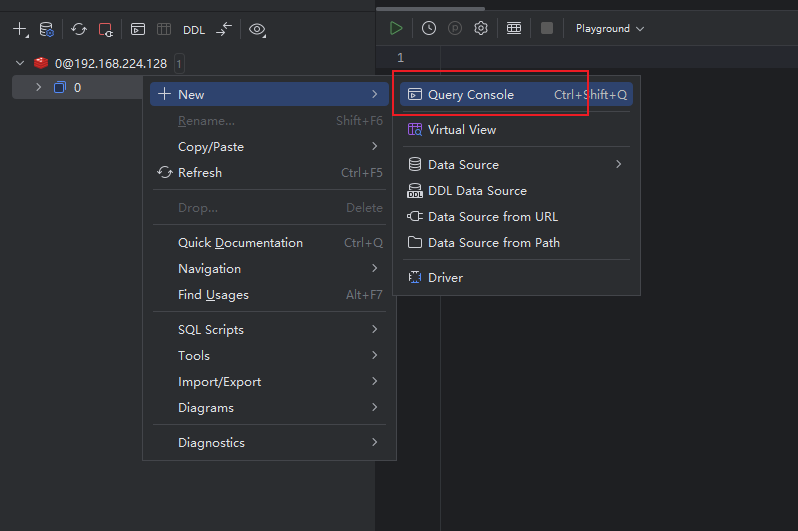
Task: Click the add new item plus icon
Action: click(20, 30)
